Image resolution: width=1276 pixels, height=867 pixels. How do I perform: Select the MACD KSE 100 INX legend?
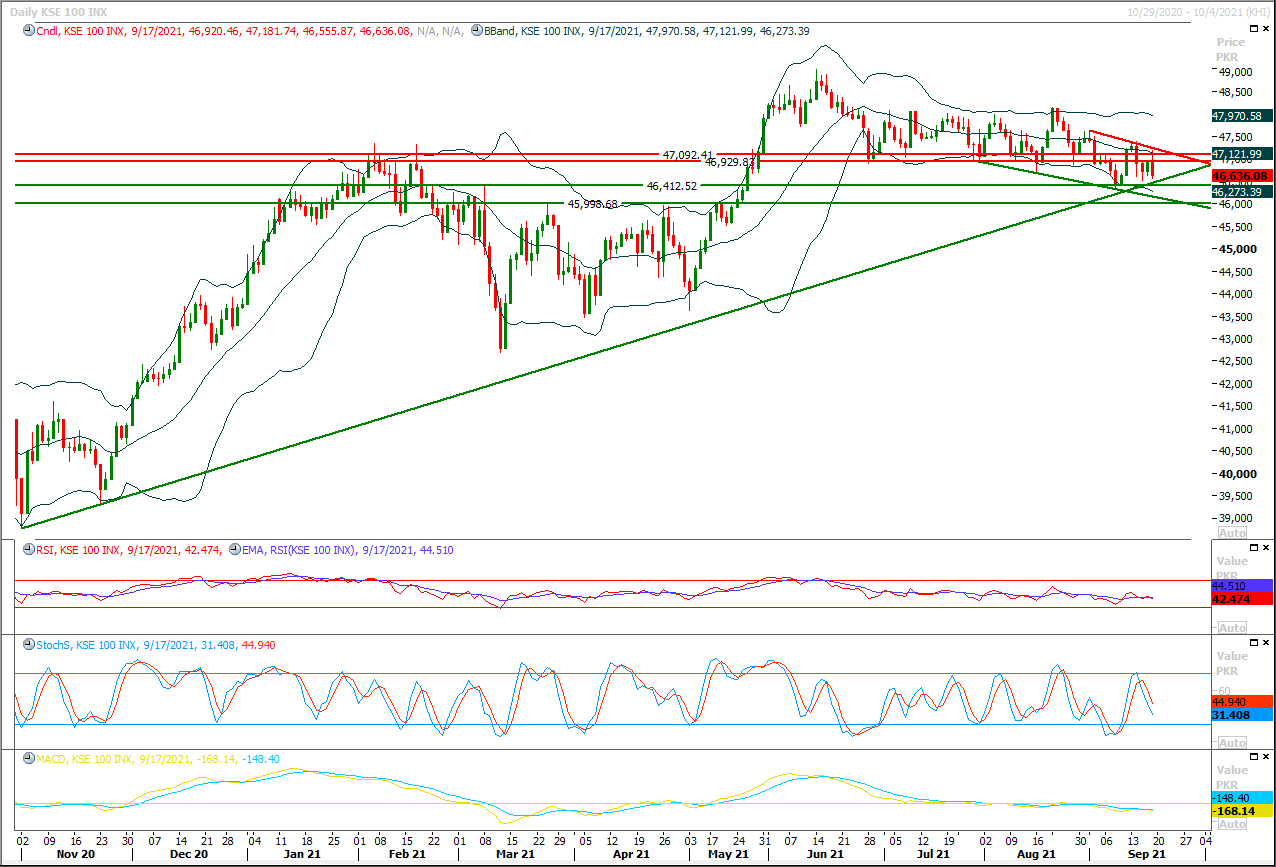[x=156, y=761]
